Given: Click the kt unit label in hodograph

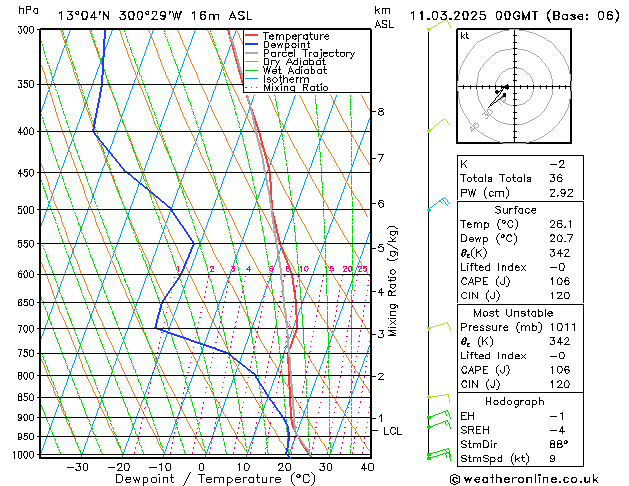Looking at the screenshot, I should click(465, 36).
